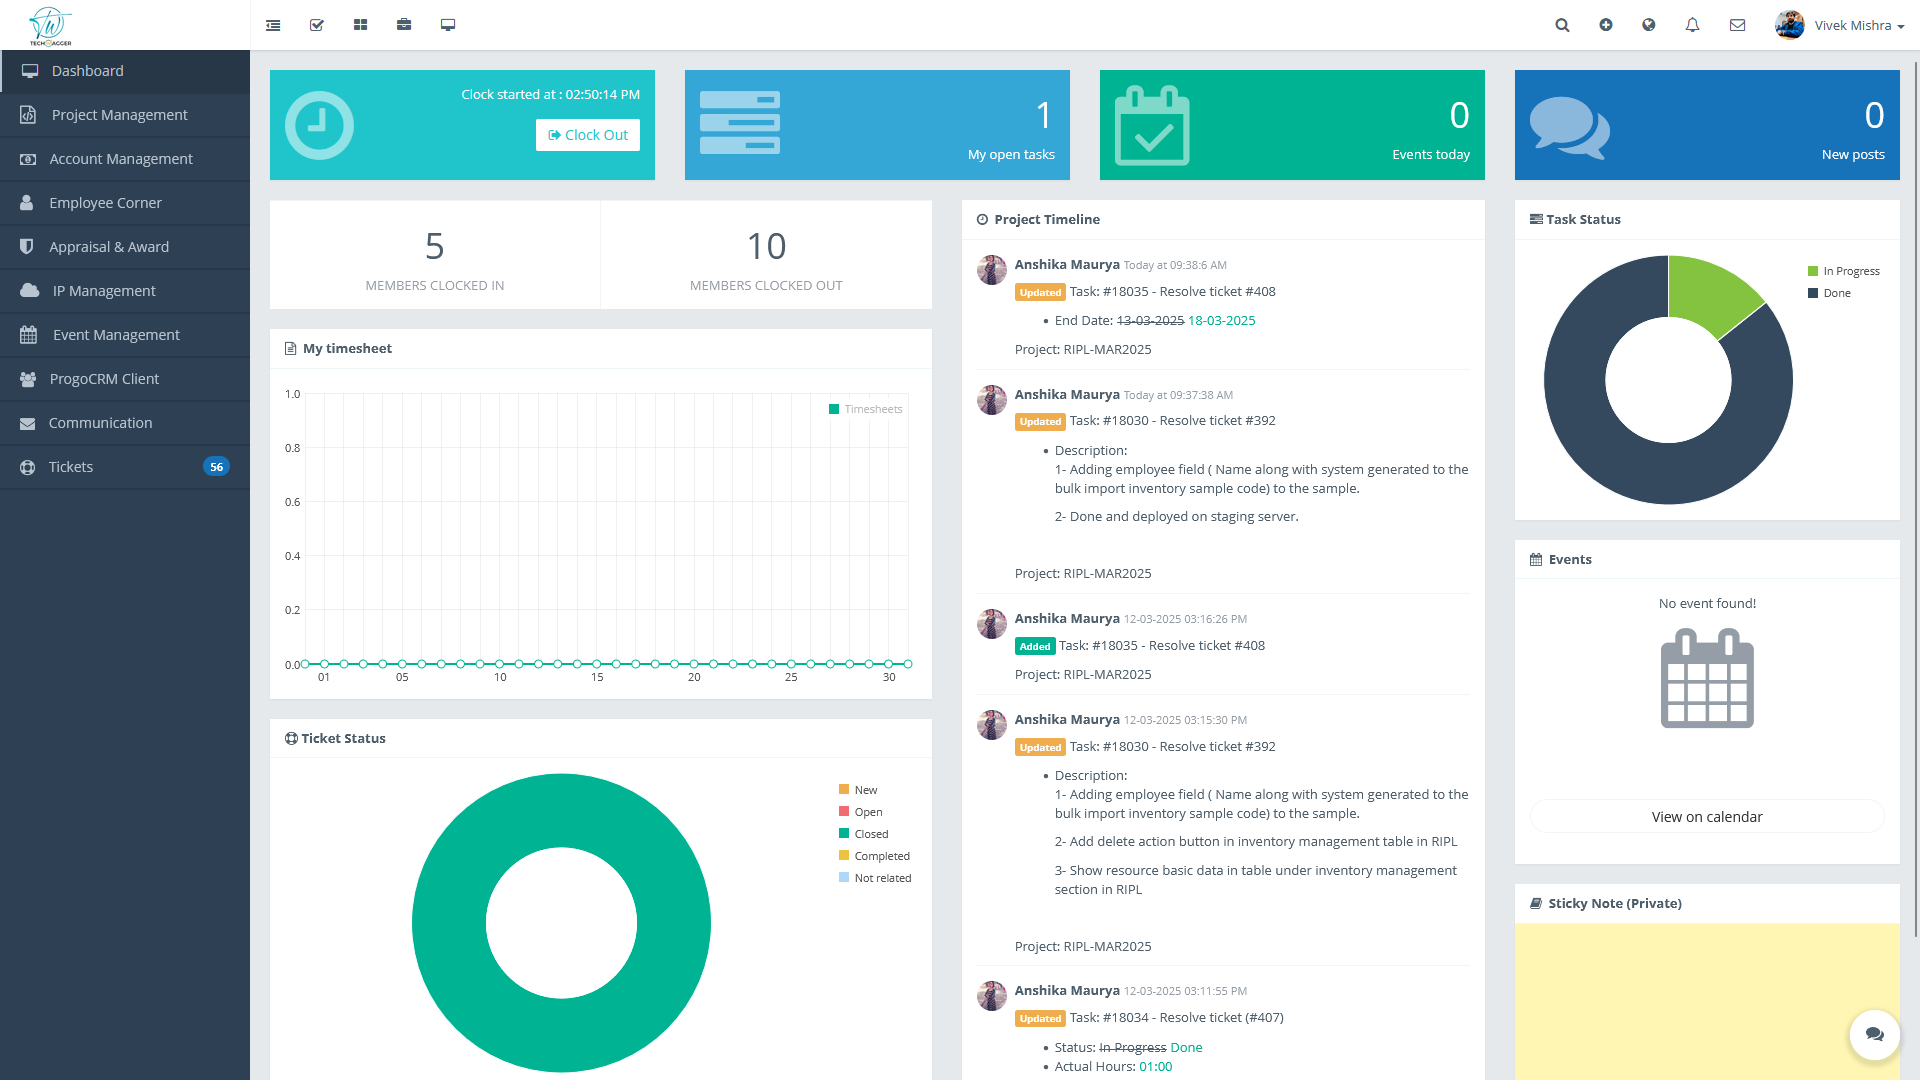Click the quick add plus icon

(1606, 25)
